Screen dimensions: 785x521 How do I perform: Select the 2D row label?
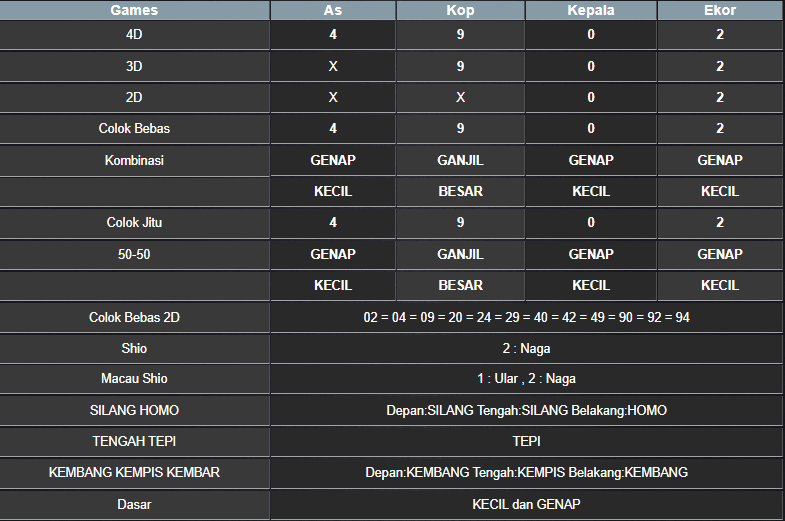click(x=134, y=97)
